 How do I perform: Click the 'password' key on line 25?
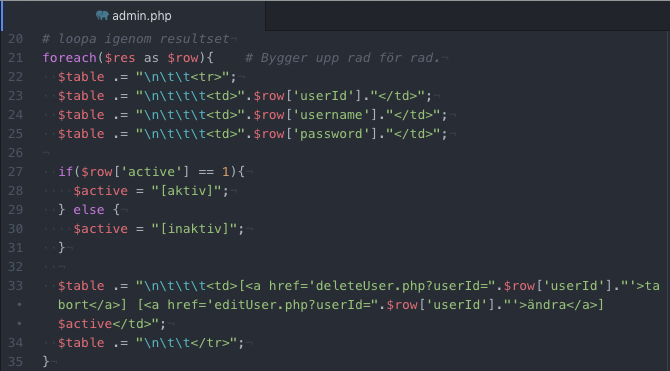[331, 134]
